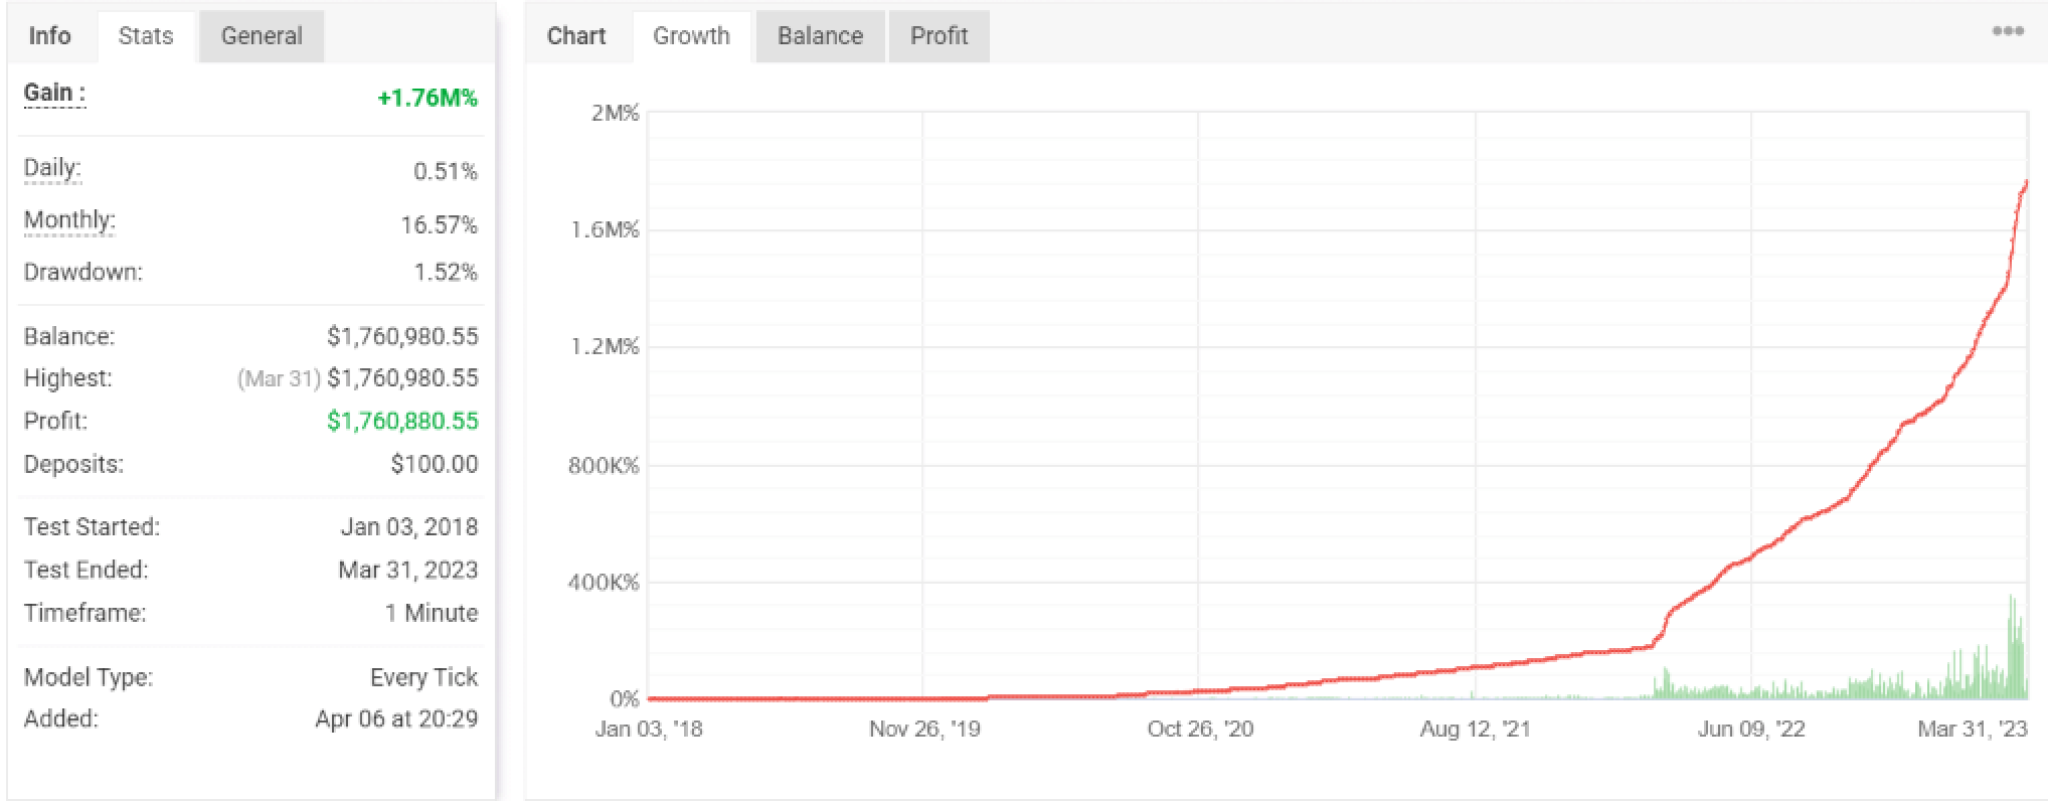
Task: Click the underlined Gain label
Action: tap(54, 93)
